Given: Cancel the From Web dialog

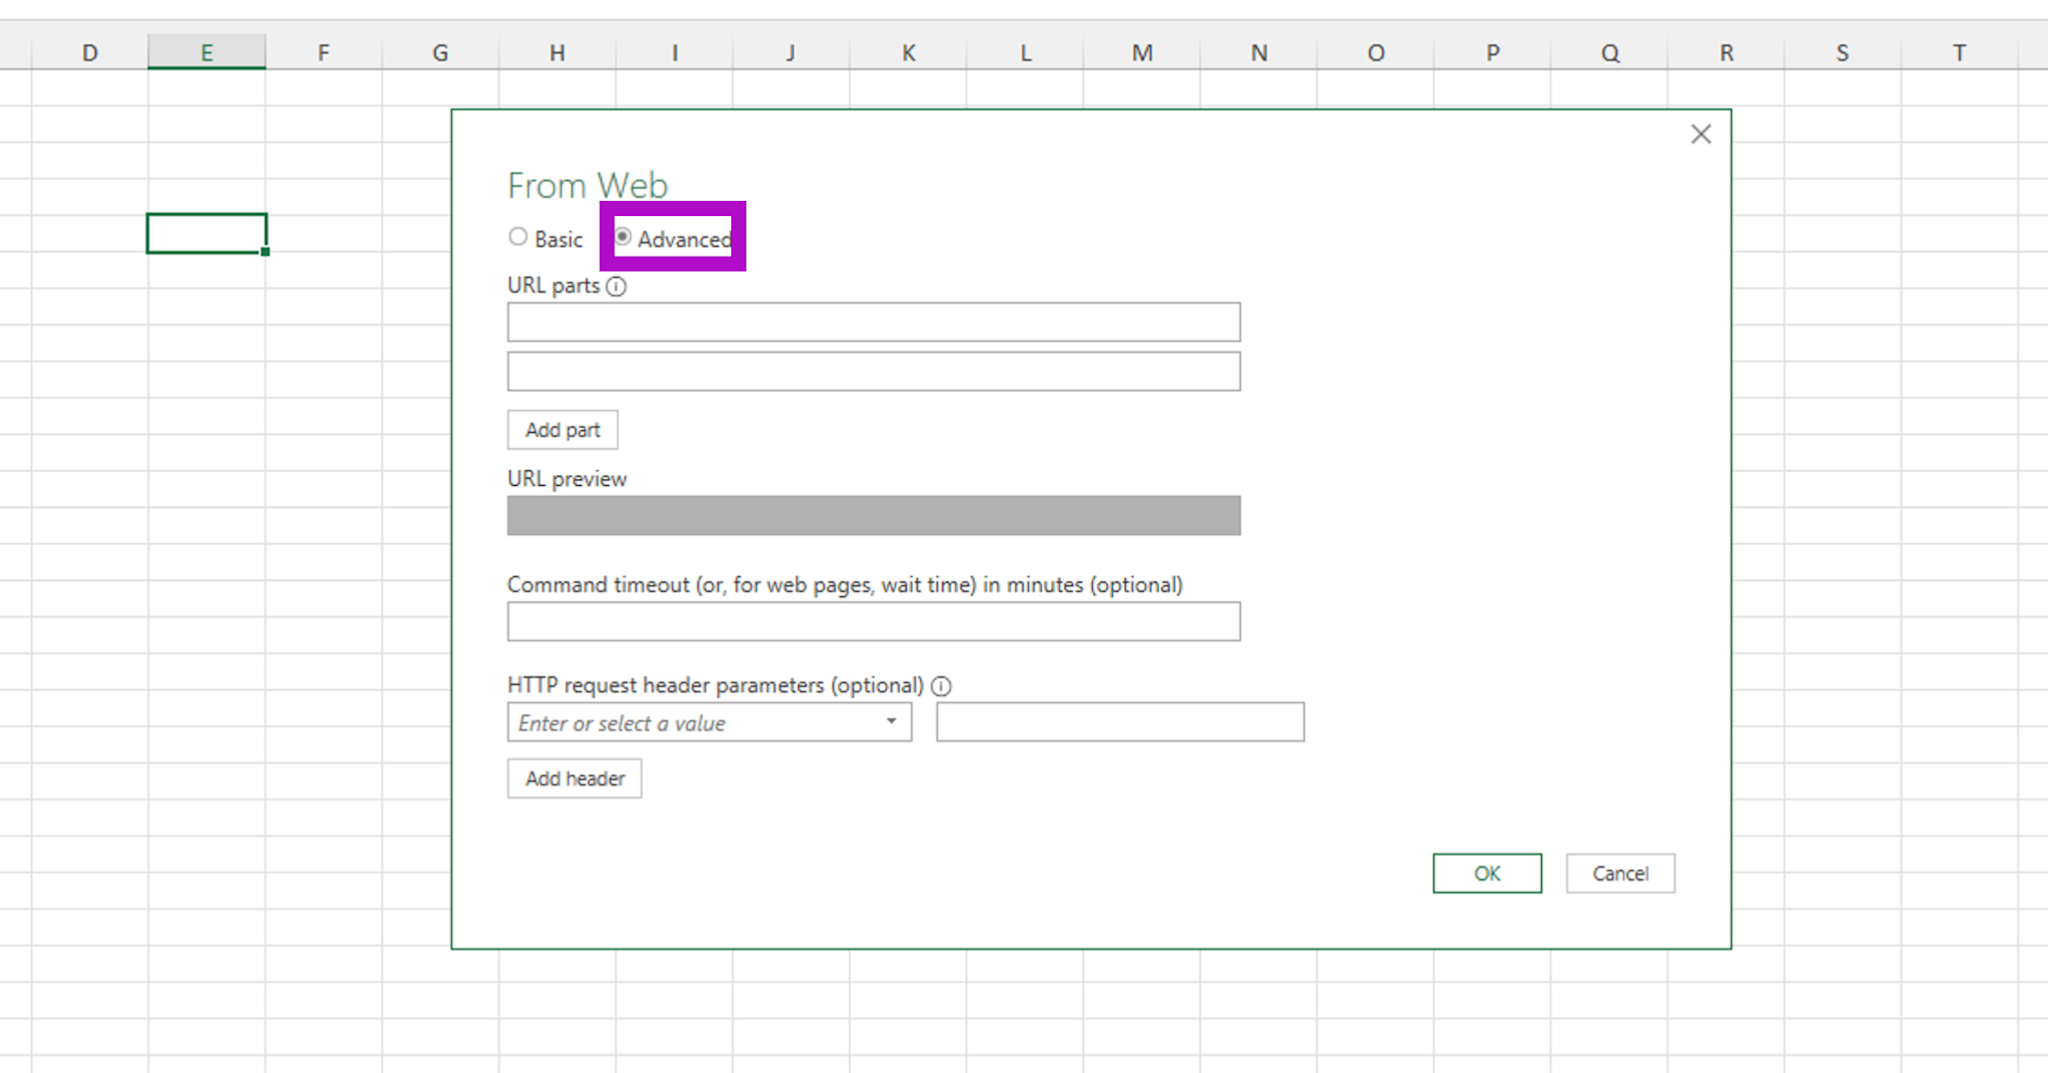Looking at the screenshot, I should click(x=1620, y=873).
